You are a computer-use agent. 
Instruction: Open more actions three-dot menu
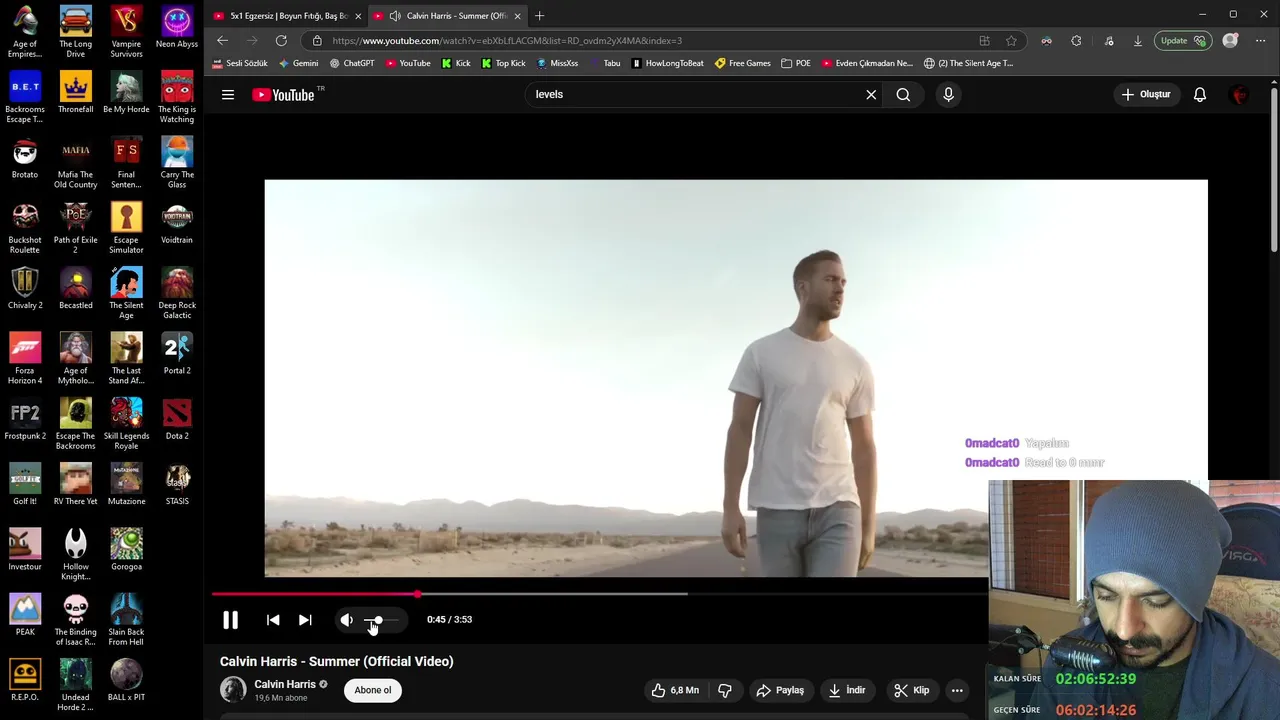957,690
